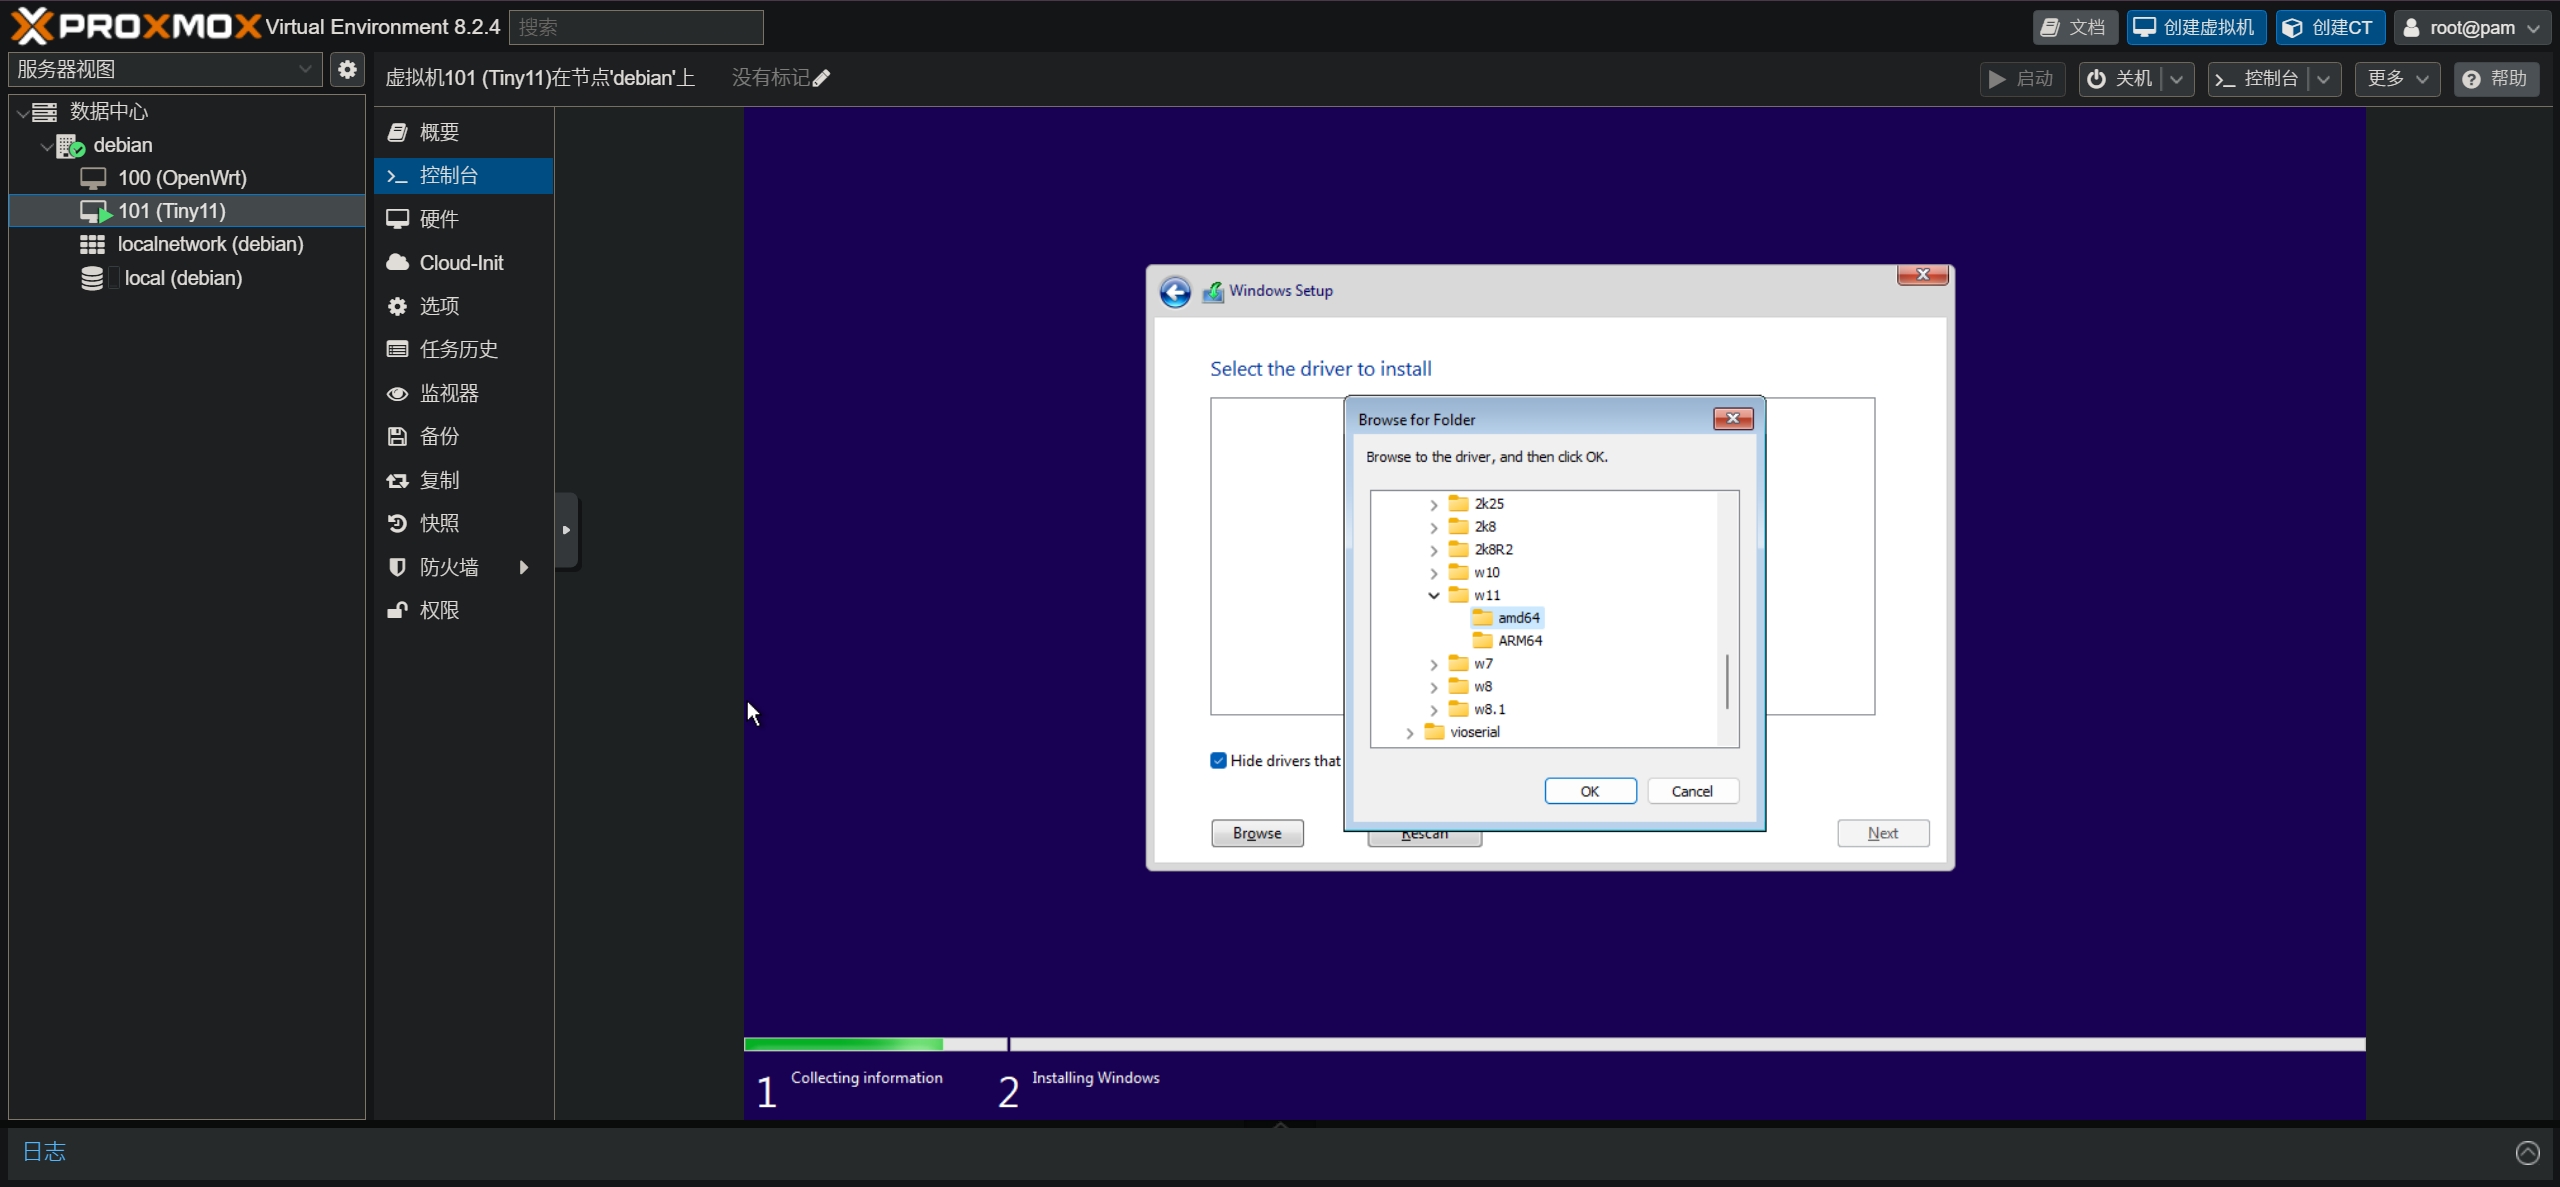Open the 任务历史 task history tab
The image size is (2560, 1187).
tap(463, 349)
